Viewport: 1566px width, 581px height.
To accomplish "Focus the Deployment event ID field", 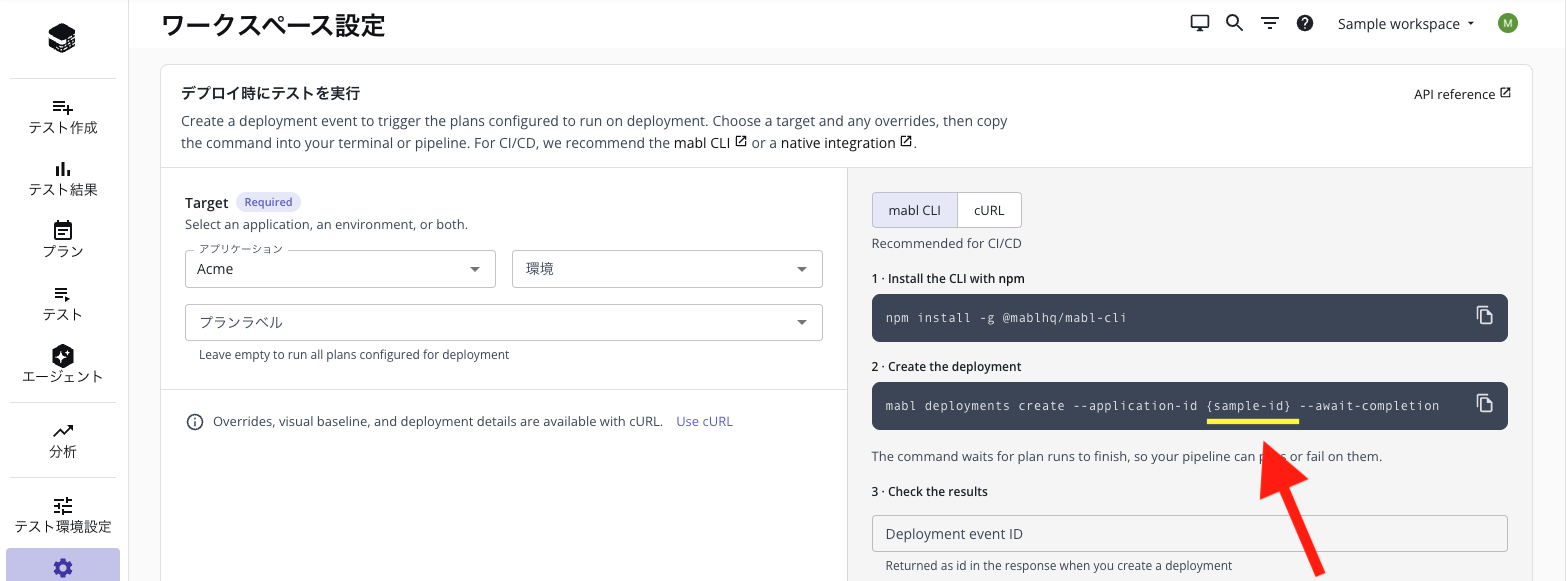I will coord(1189,534).
